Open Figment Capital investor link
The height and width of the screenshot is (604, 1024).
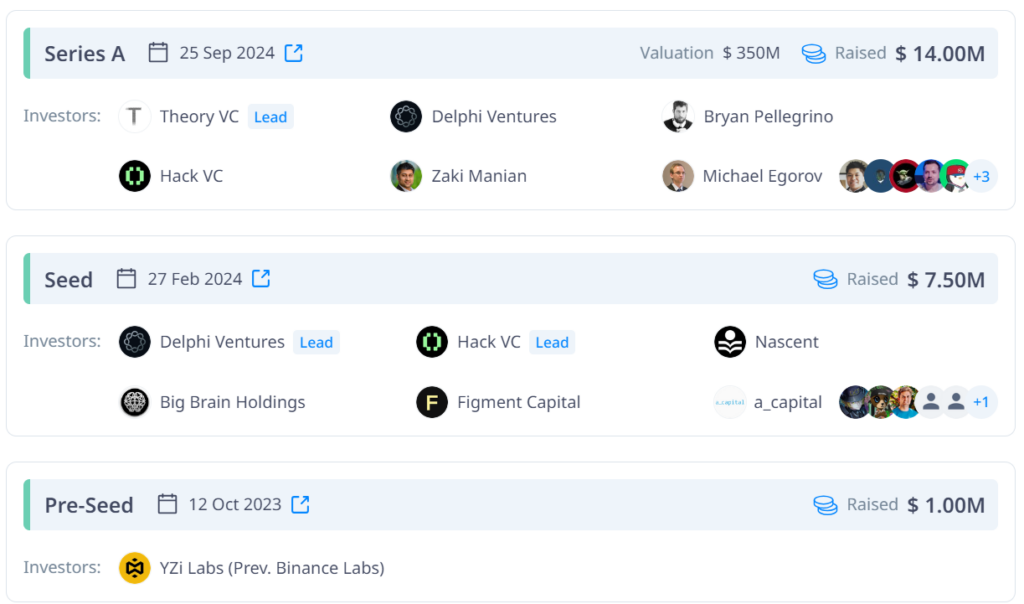point(519,402)
